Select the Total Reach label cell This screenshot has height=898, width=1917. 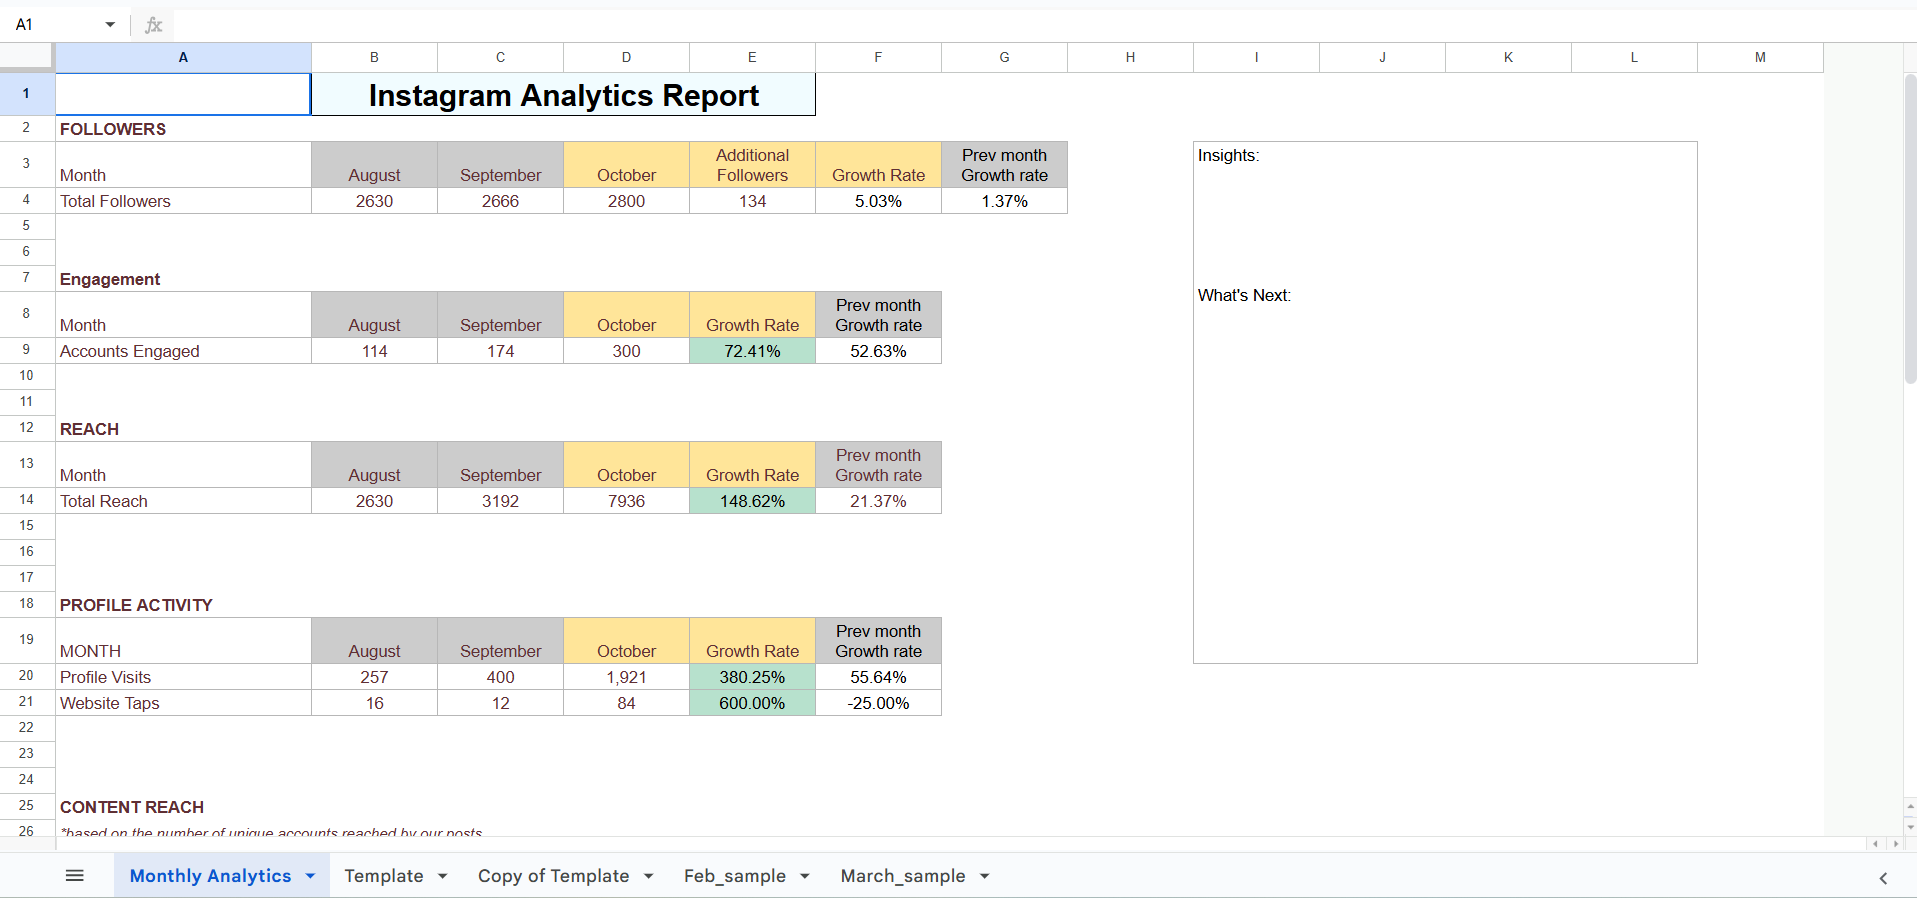[x=183, y=501]
